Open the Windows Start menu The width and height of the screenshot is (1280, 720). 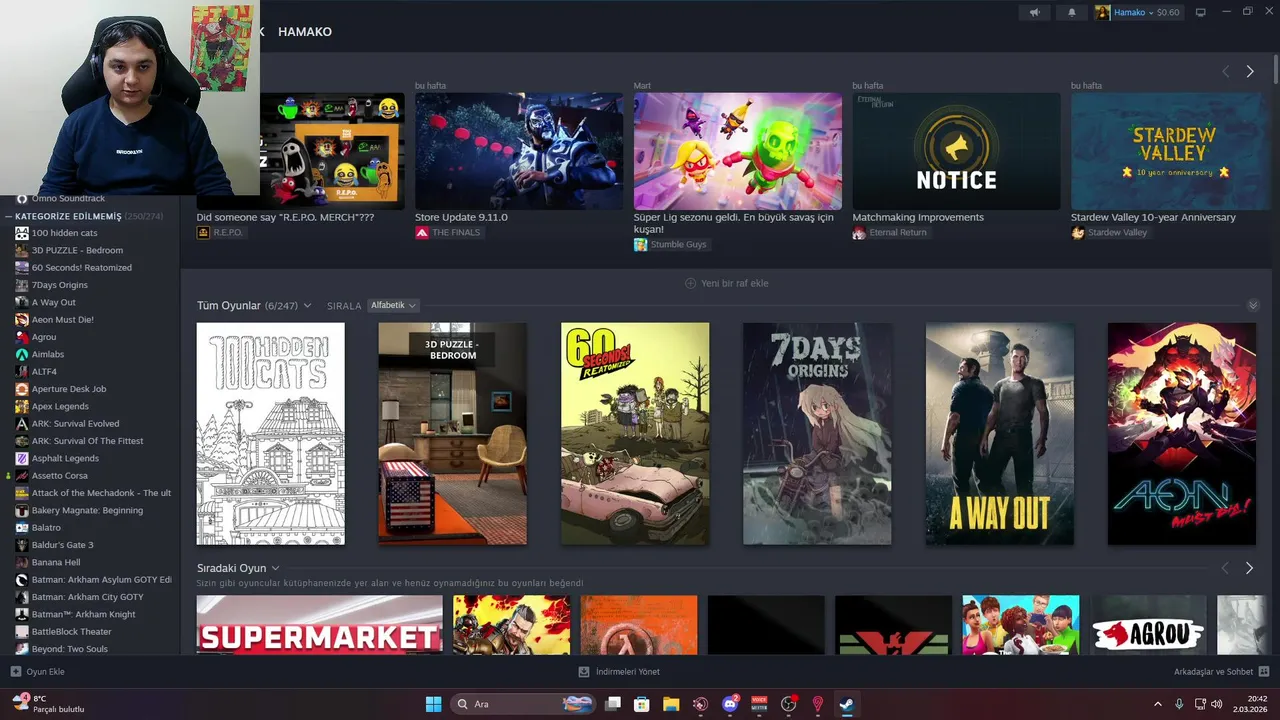tap(433, 704)
